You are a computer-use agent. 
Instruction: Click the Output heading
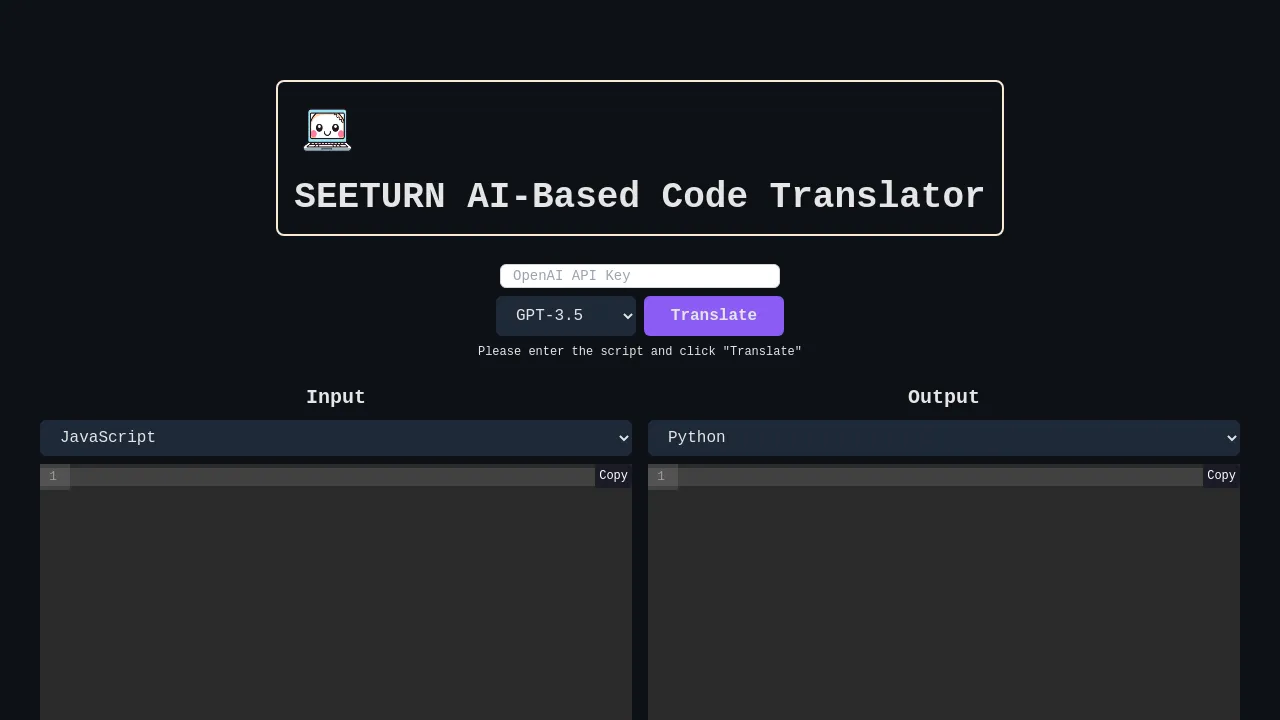click(944, 397)
